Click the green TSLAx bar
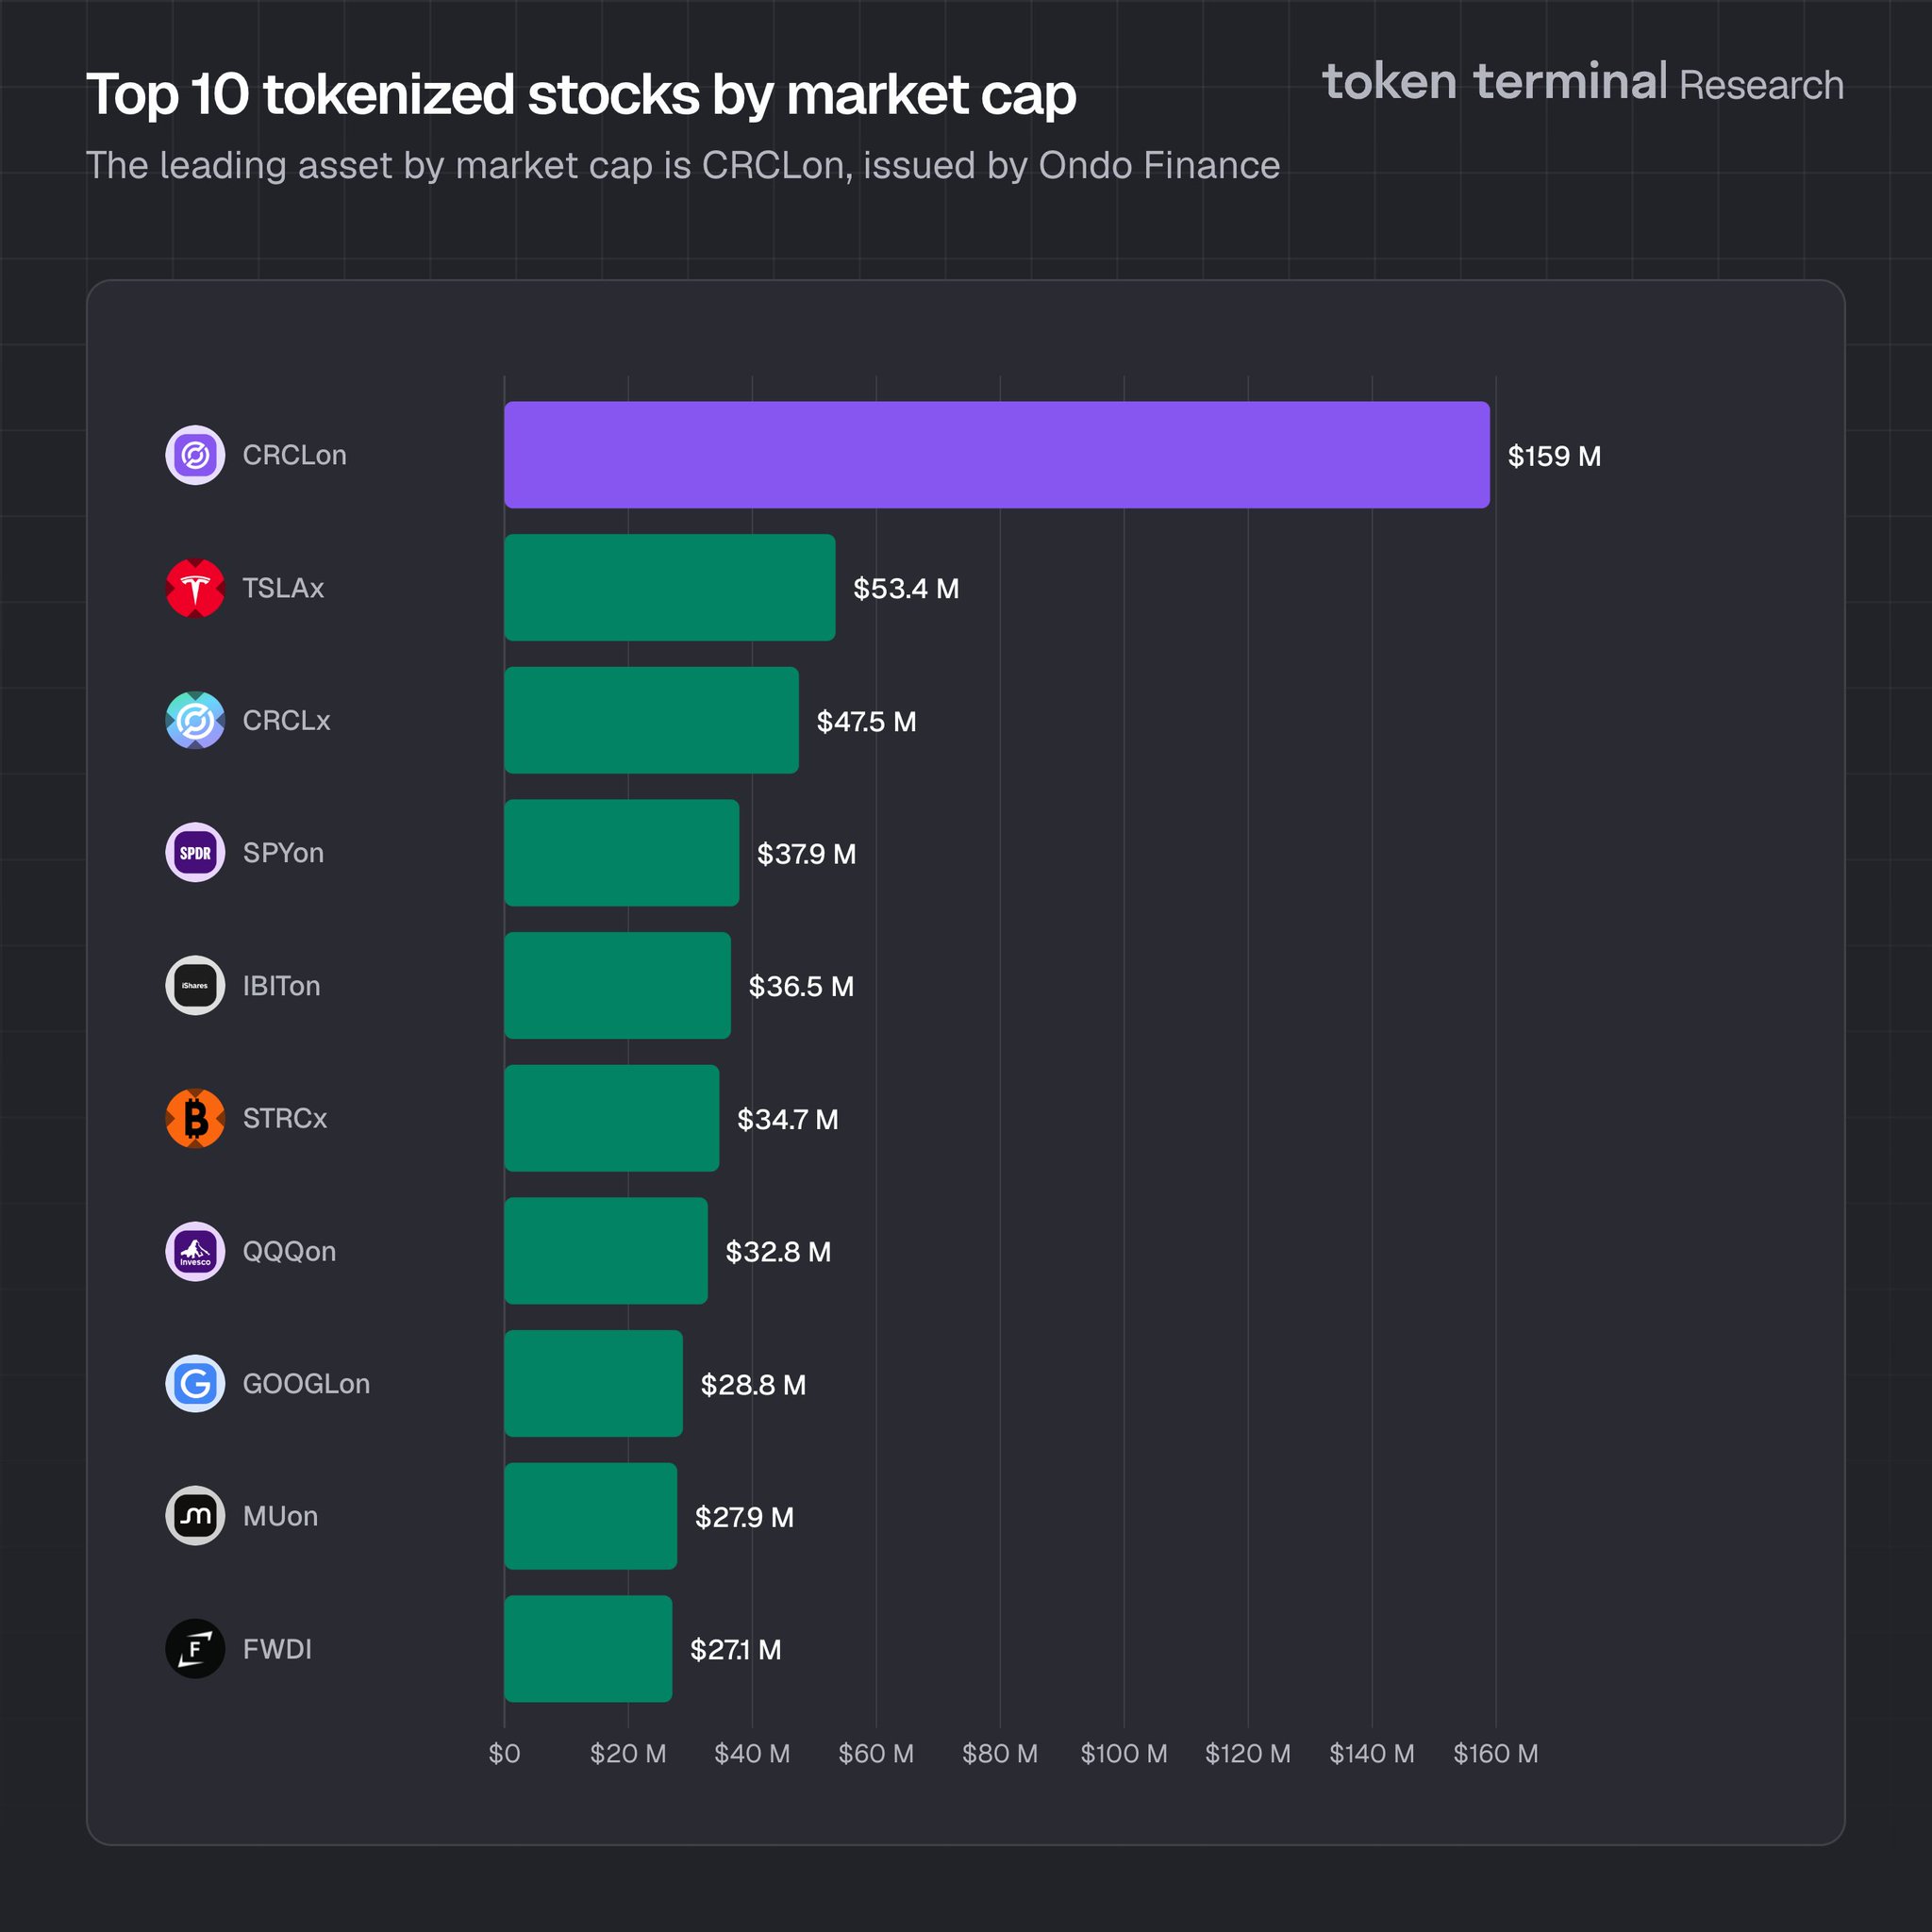The image size is (1932, 1932). point(670,588)
